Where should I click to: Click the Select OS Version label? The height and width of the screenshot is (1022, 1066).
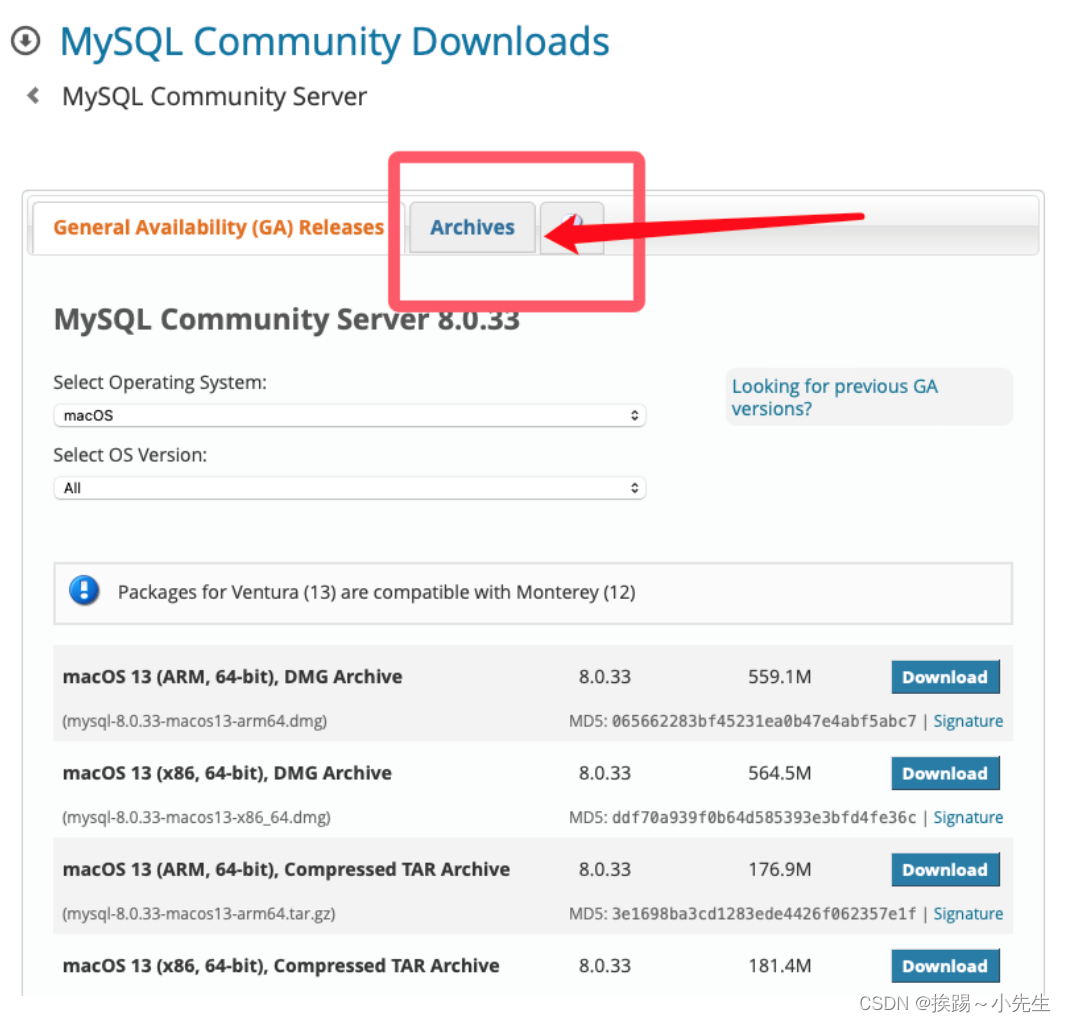point(130,456)
